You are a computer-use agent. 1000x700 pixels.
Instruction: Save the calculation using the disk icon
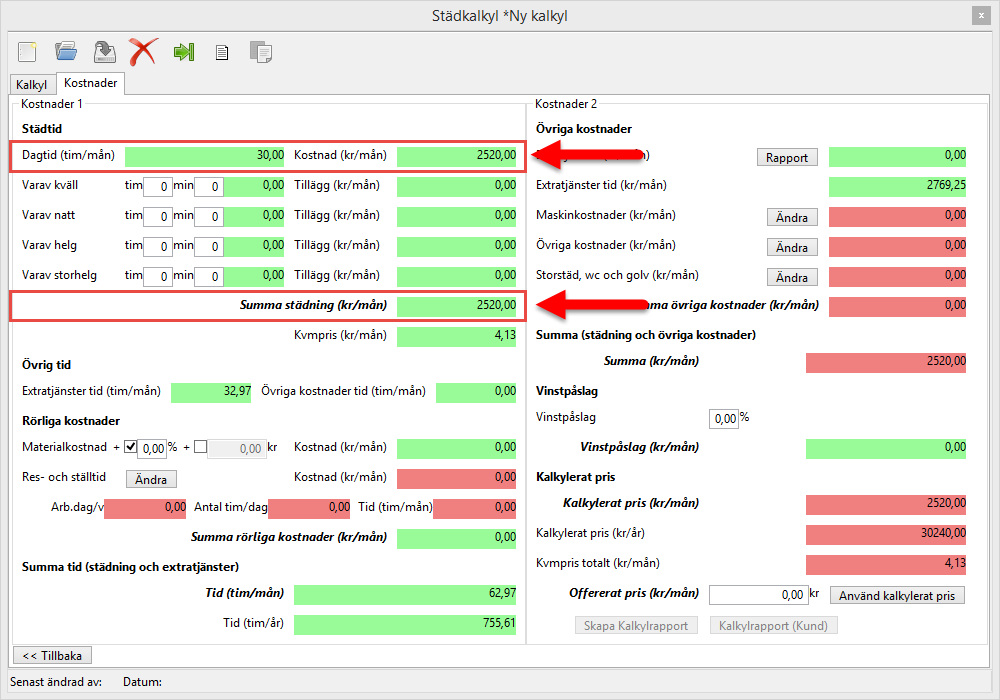tap(103, 51)
